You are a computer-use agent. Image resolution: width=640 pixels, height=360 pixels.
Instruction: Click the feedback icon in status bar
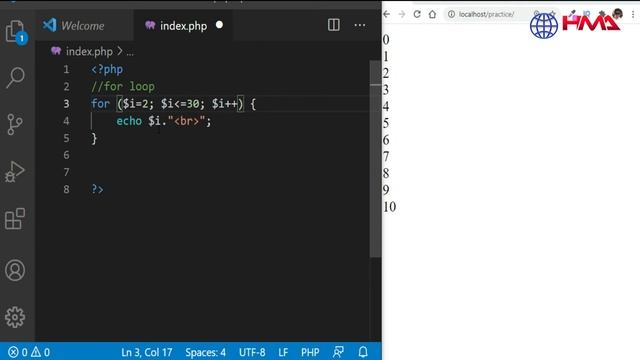[x=338, y=352]
